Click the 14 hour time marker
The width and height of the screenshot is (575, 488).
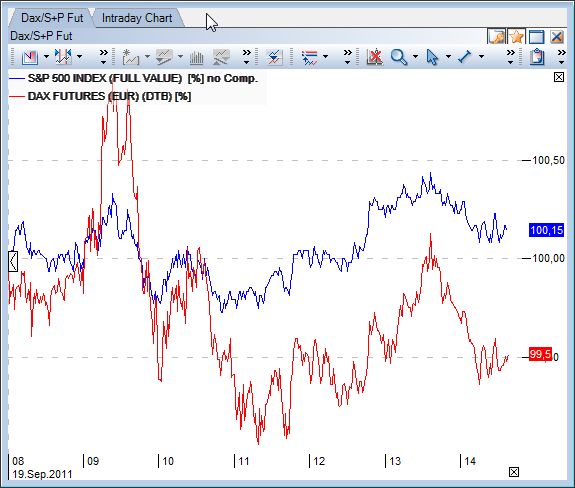point(470,461)
